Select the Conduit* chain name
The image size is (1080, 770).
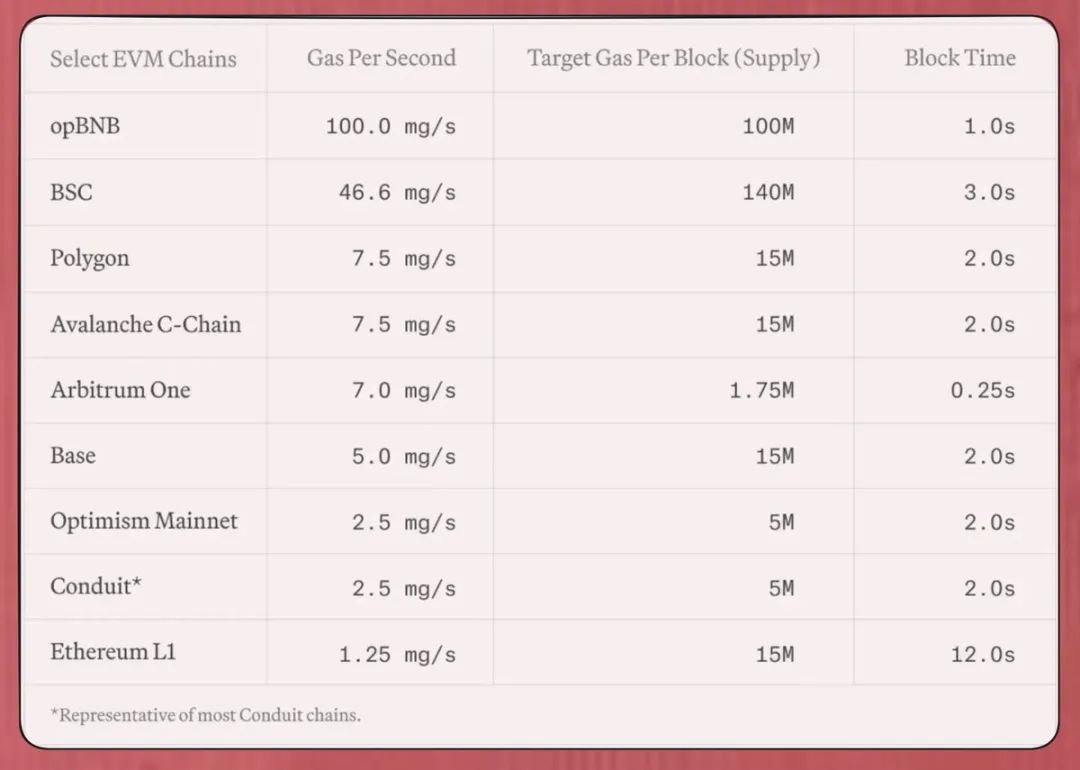pos(95,587)
